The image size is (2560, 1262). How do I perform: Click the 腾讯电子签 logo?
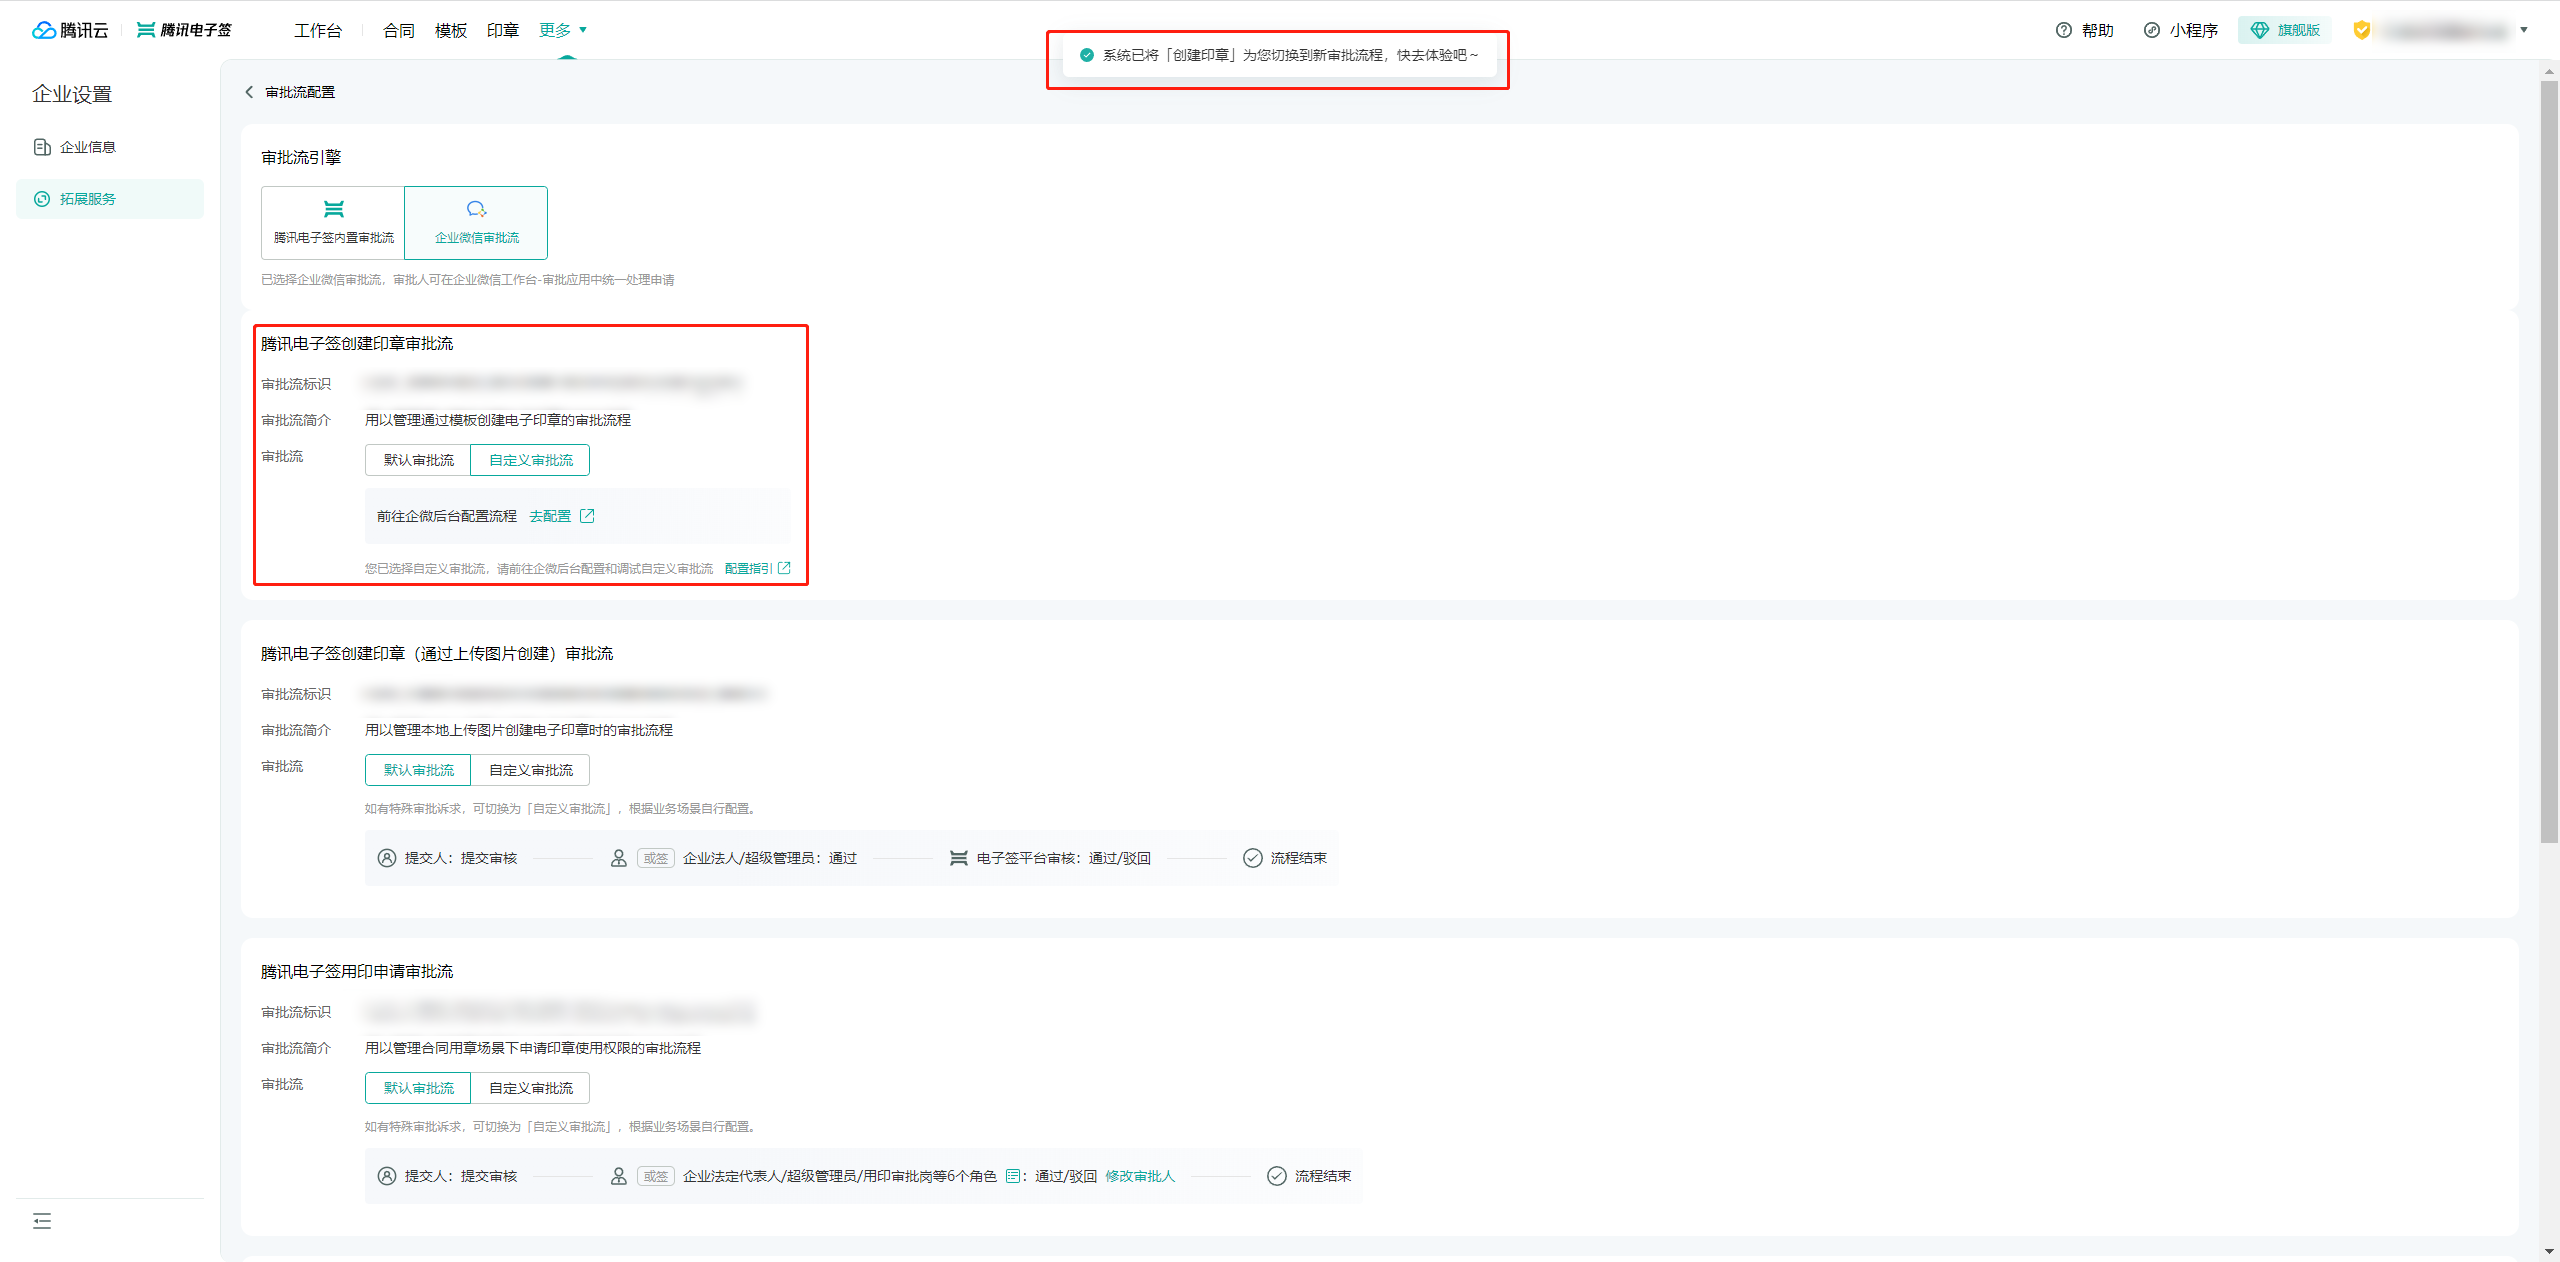pos(184,30)
